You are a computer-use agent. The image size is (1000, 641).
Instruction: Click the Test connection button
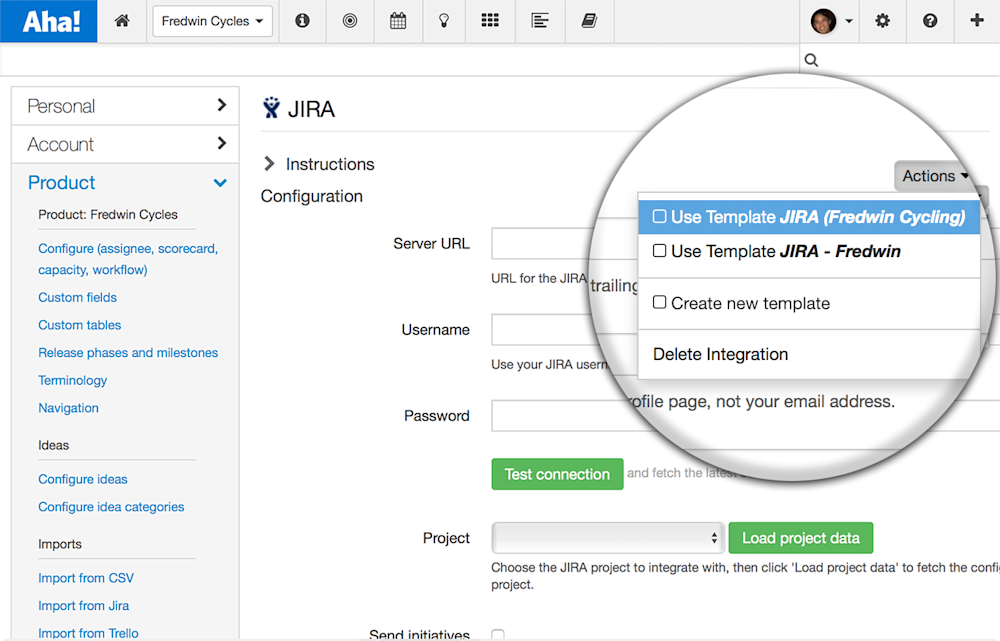point(557,474)
